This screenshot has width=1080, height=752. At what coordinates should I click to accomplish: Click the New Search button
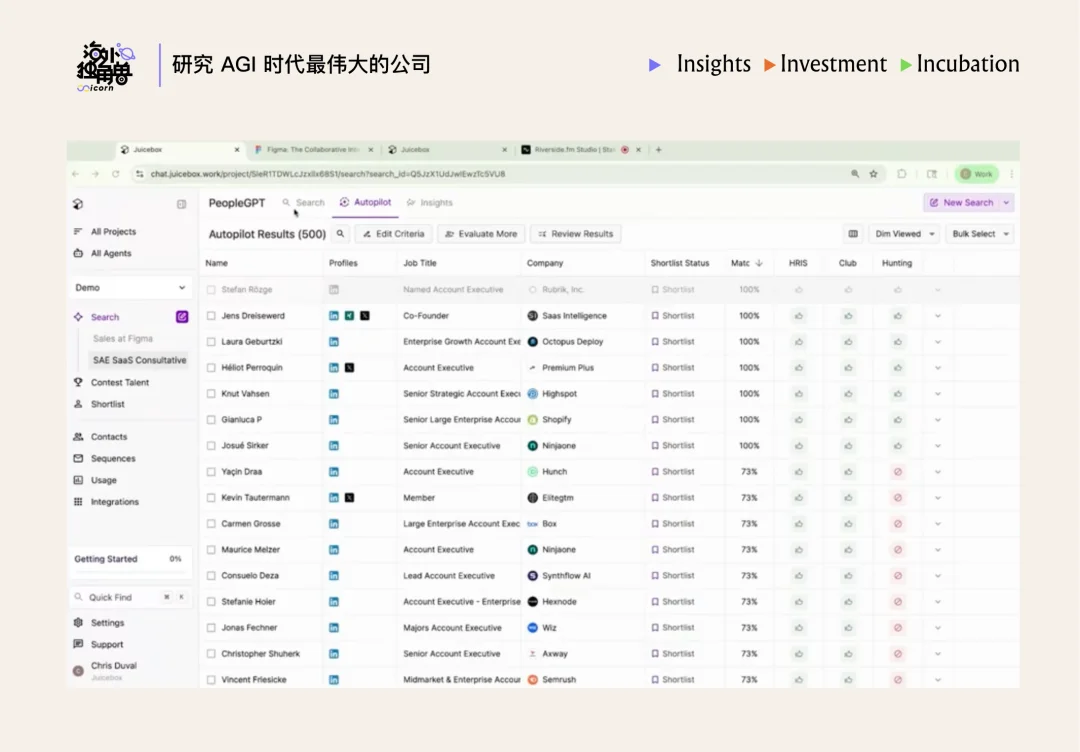coord(965,202)
